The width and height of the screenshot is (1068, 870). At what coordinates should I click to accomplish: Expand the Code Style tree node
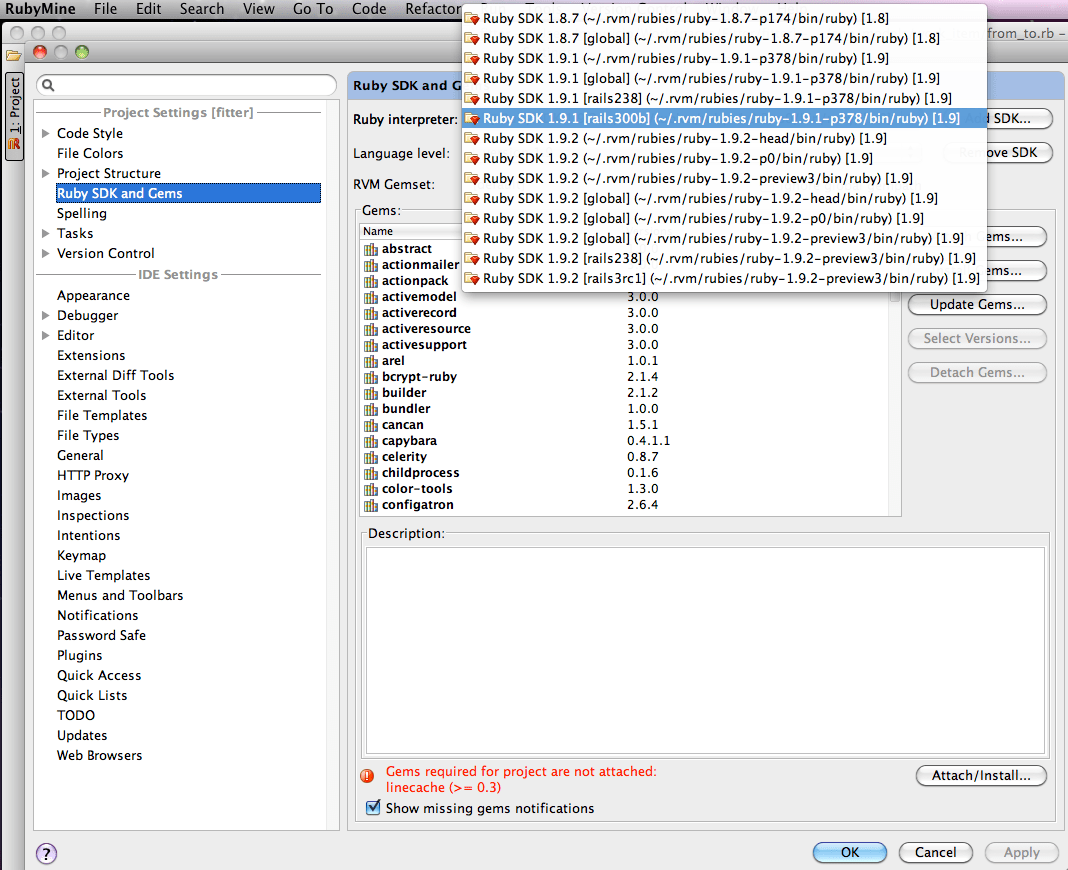click(x=46, y=134)
